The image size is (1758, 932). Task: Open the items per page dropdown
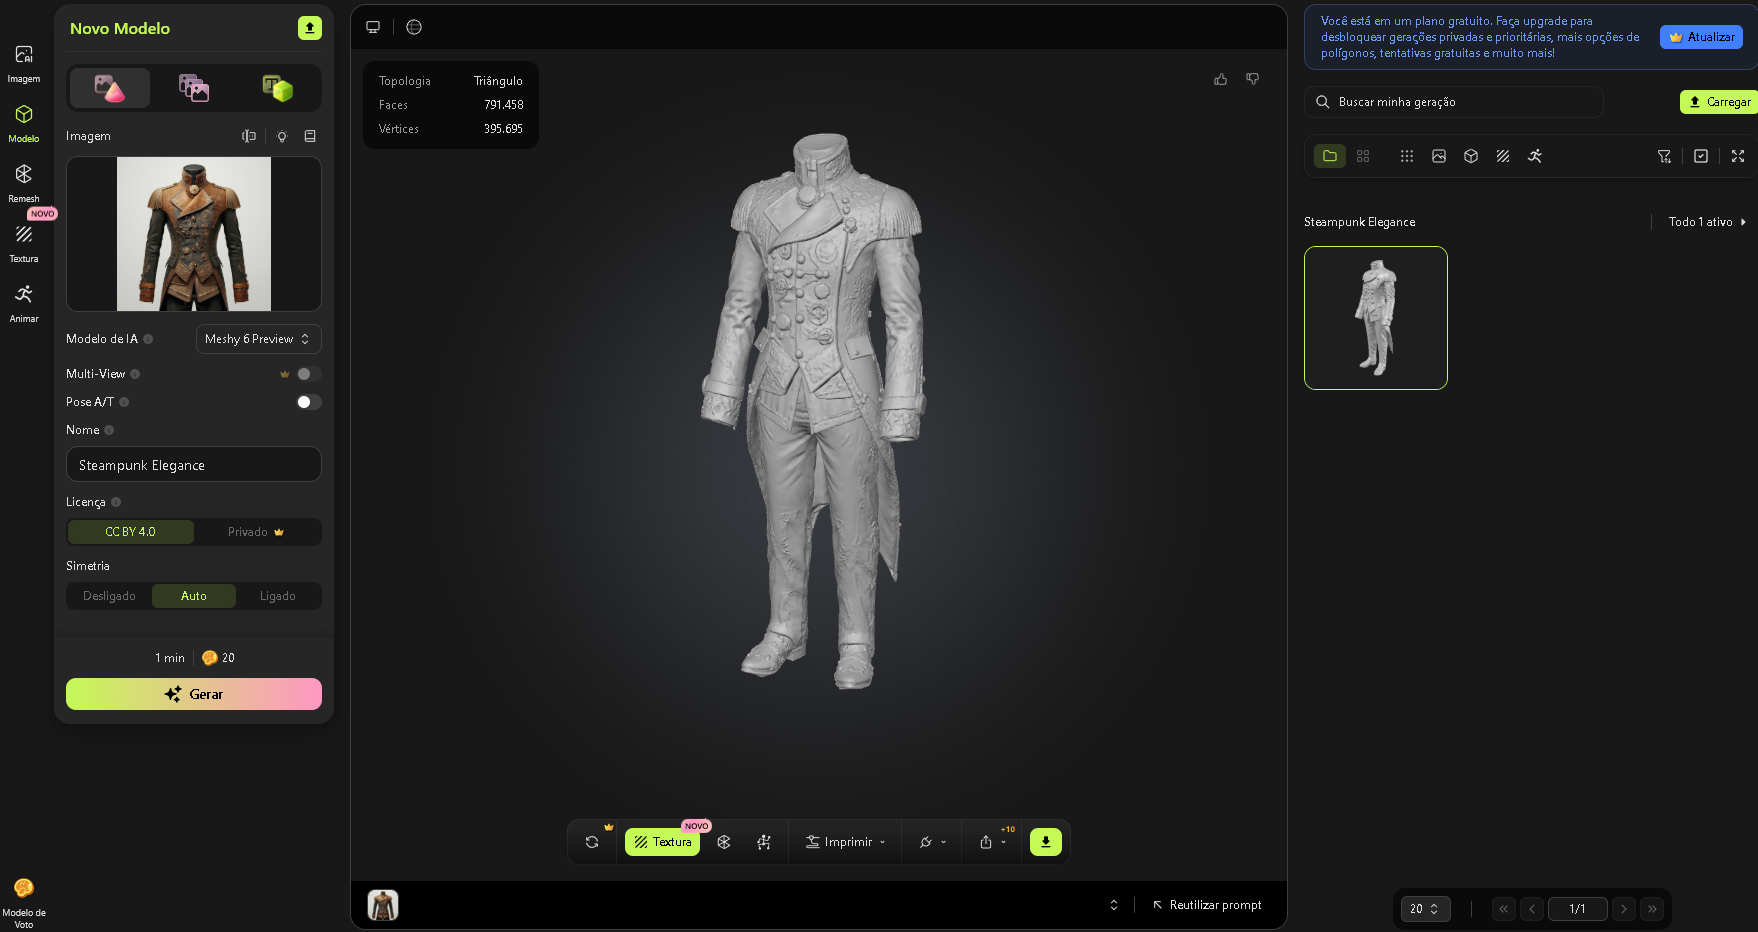(x=1424, y=909)
